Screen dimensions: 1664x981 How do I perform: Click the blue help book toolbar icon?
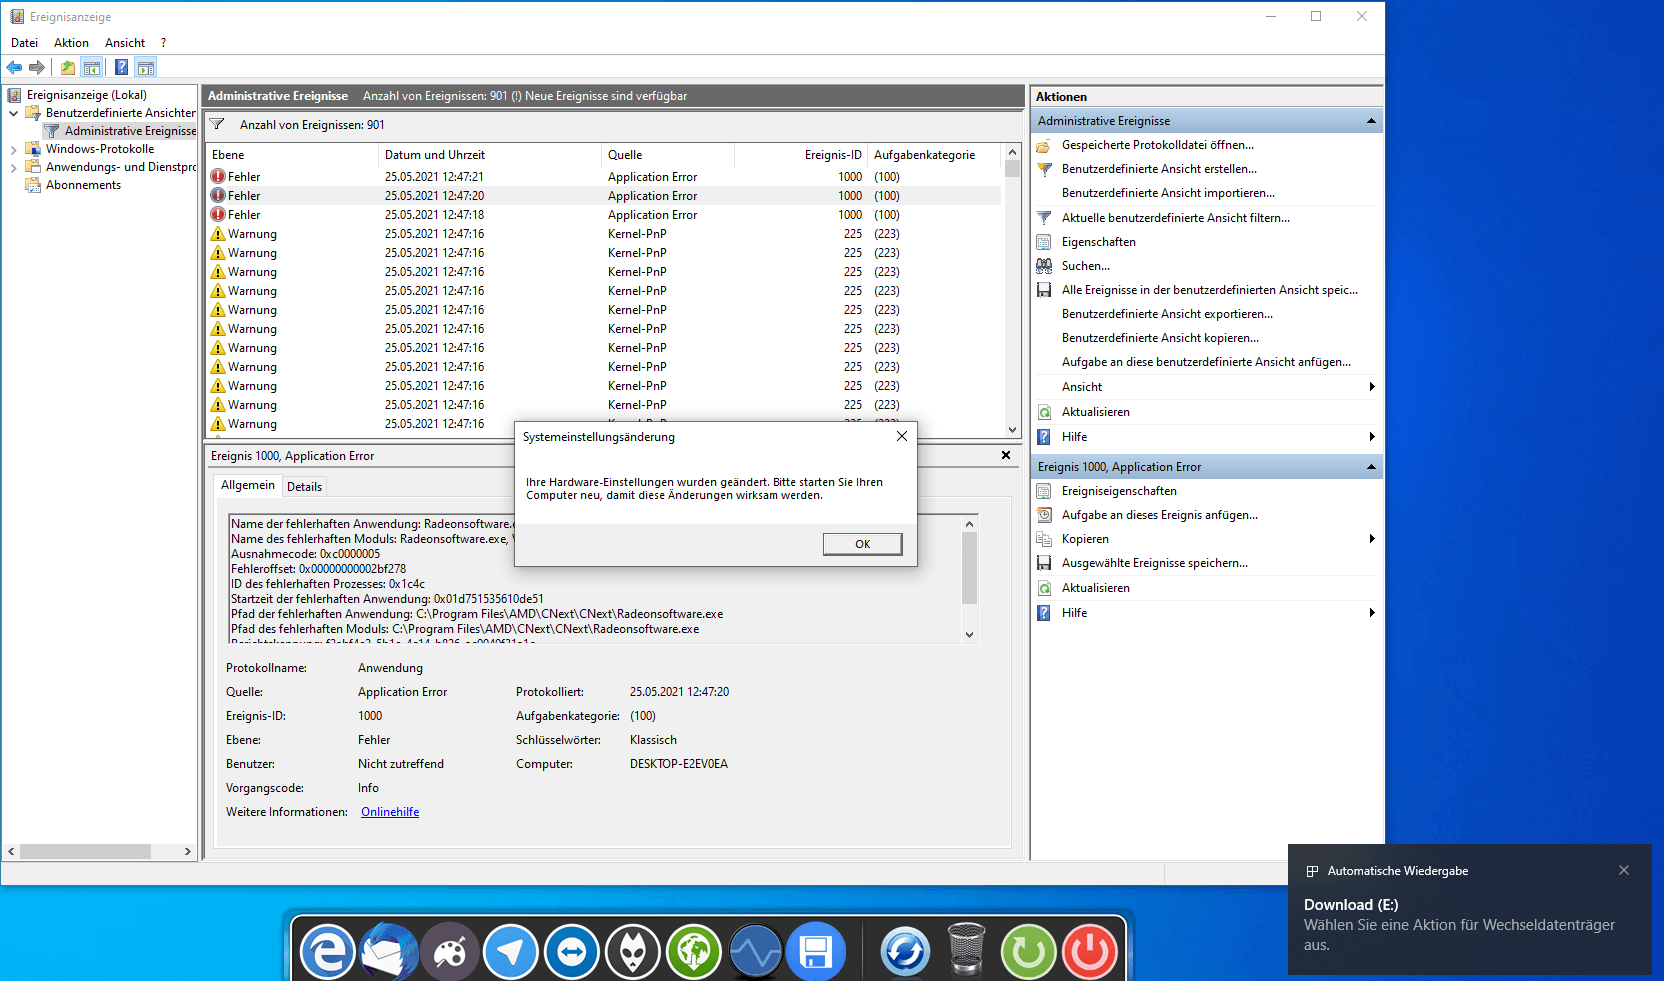click(121, 67)
